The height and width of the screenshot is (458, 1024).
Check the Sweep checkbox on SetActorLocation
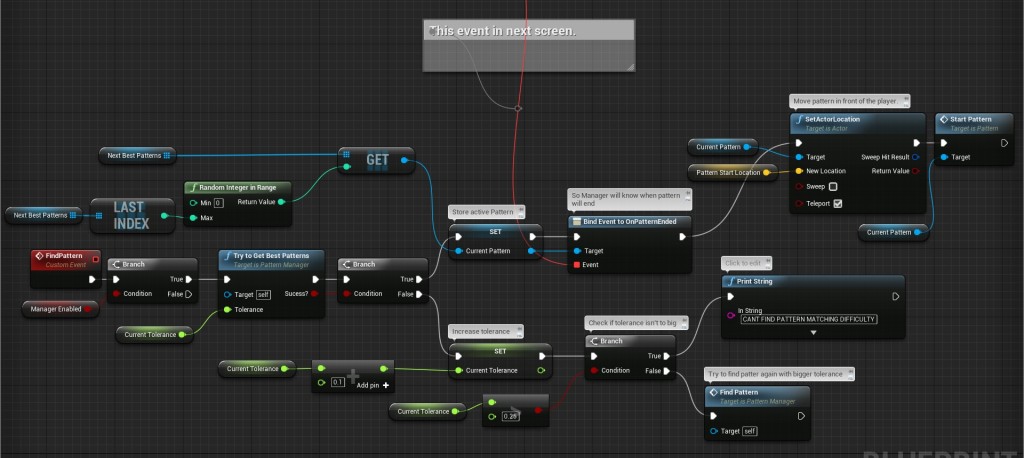click(833, 187)
